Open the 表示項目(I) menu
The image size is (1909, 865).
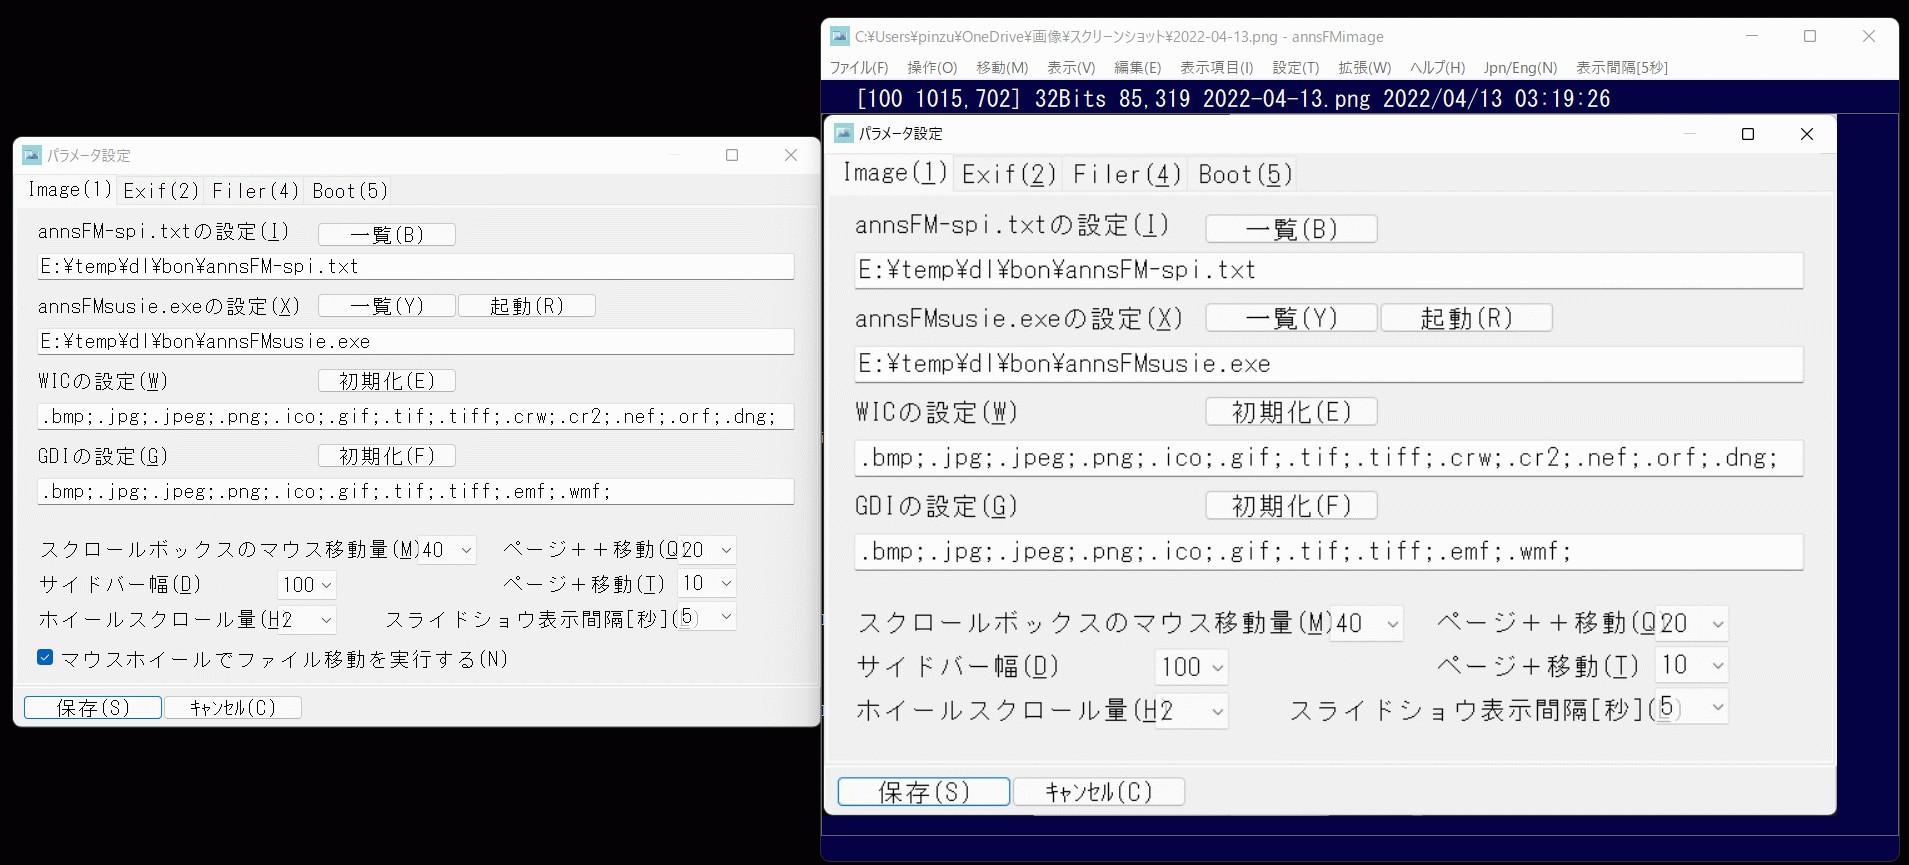click(1216, 68)
